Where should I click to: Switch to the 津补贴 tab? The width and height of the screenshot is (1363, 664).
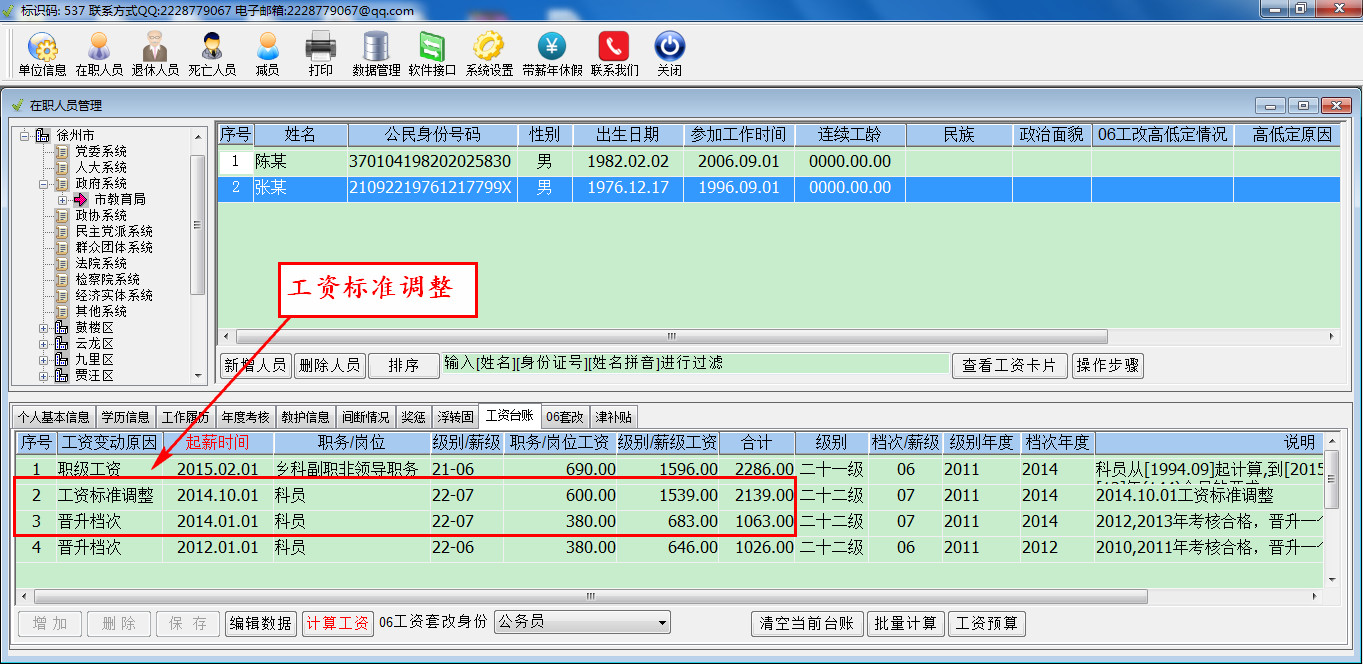[614, 417]
